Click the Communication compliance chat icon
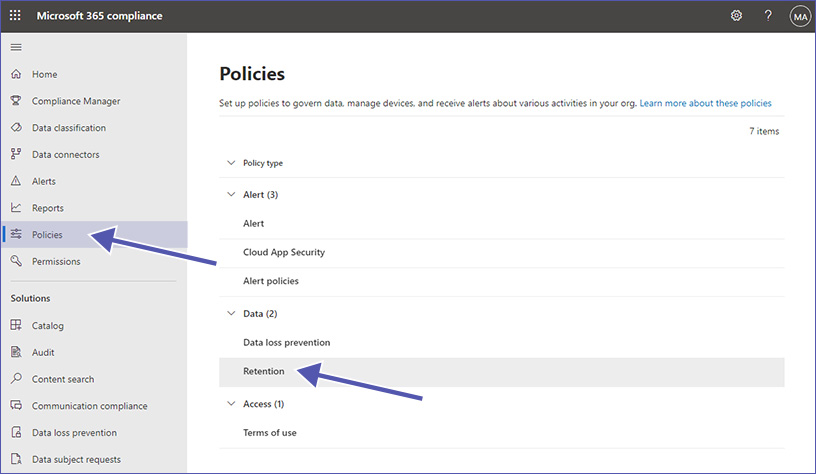Image resolution: width=816 pixels, height=474 pixels. pos(16,405)
